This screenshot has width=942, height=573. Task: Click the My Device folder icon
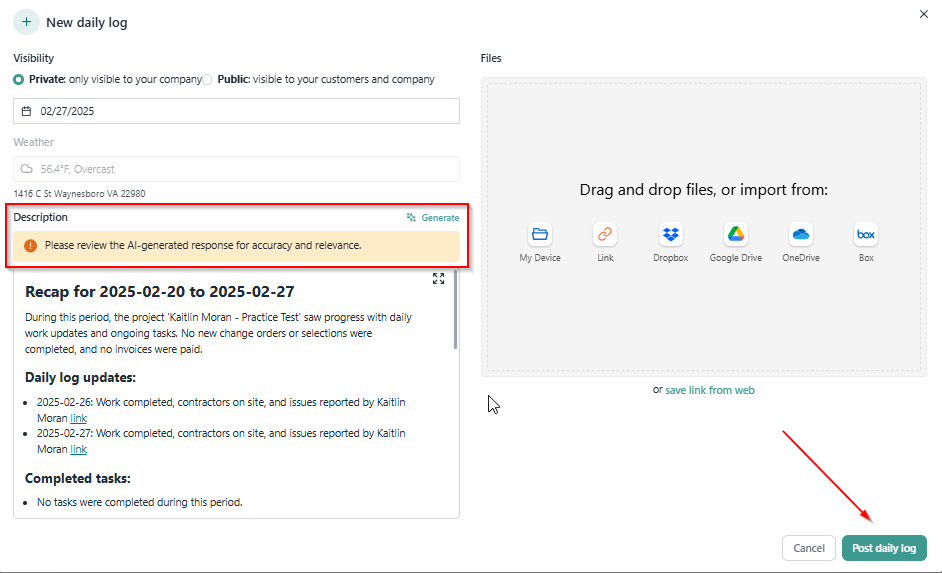539,234
